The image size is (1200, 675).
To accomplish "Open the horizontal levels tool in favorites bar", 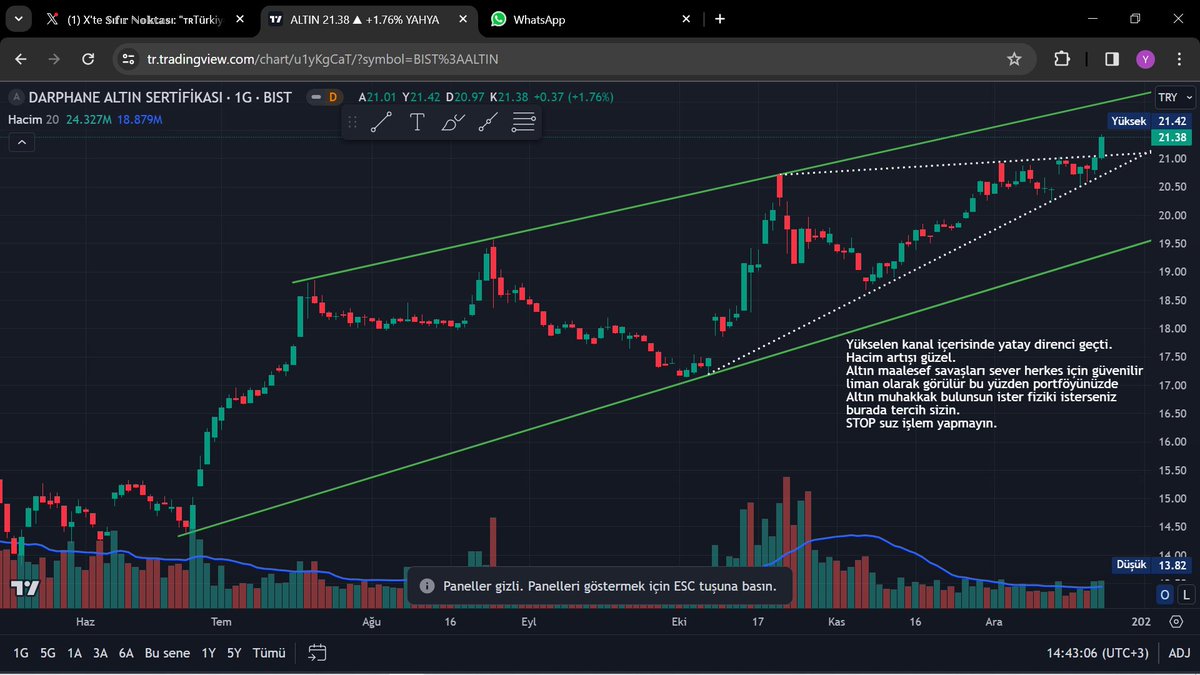I will pos(523,122).
